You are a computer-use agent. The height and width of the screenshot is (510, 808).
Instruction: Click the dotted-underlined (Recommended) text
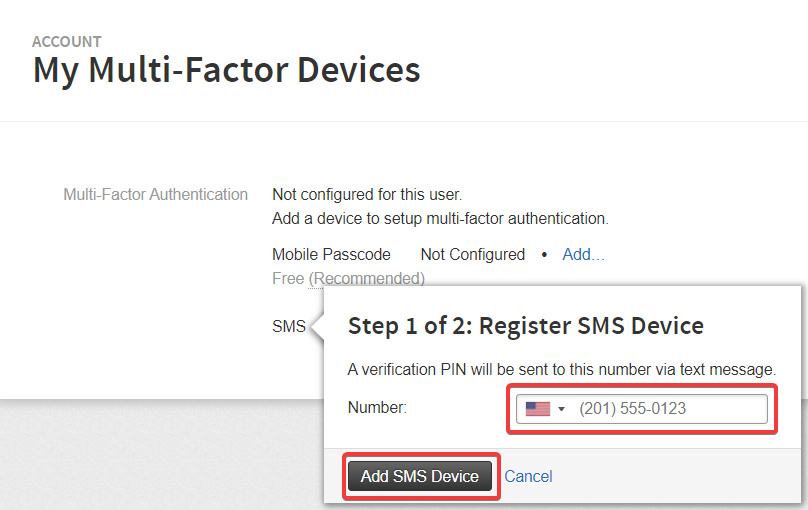point(366,279)
